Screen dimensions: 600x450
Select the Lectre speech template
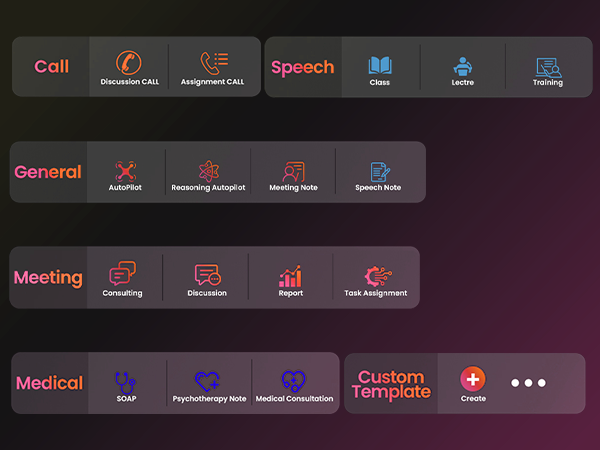(462, 66)
